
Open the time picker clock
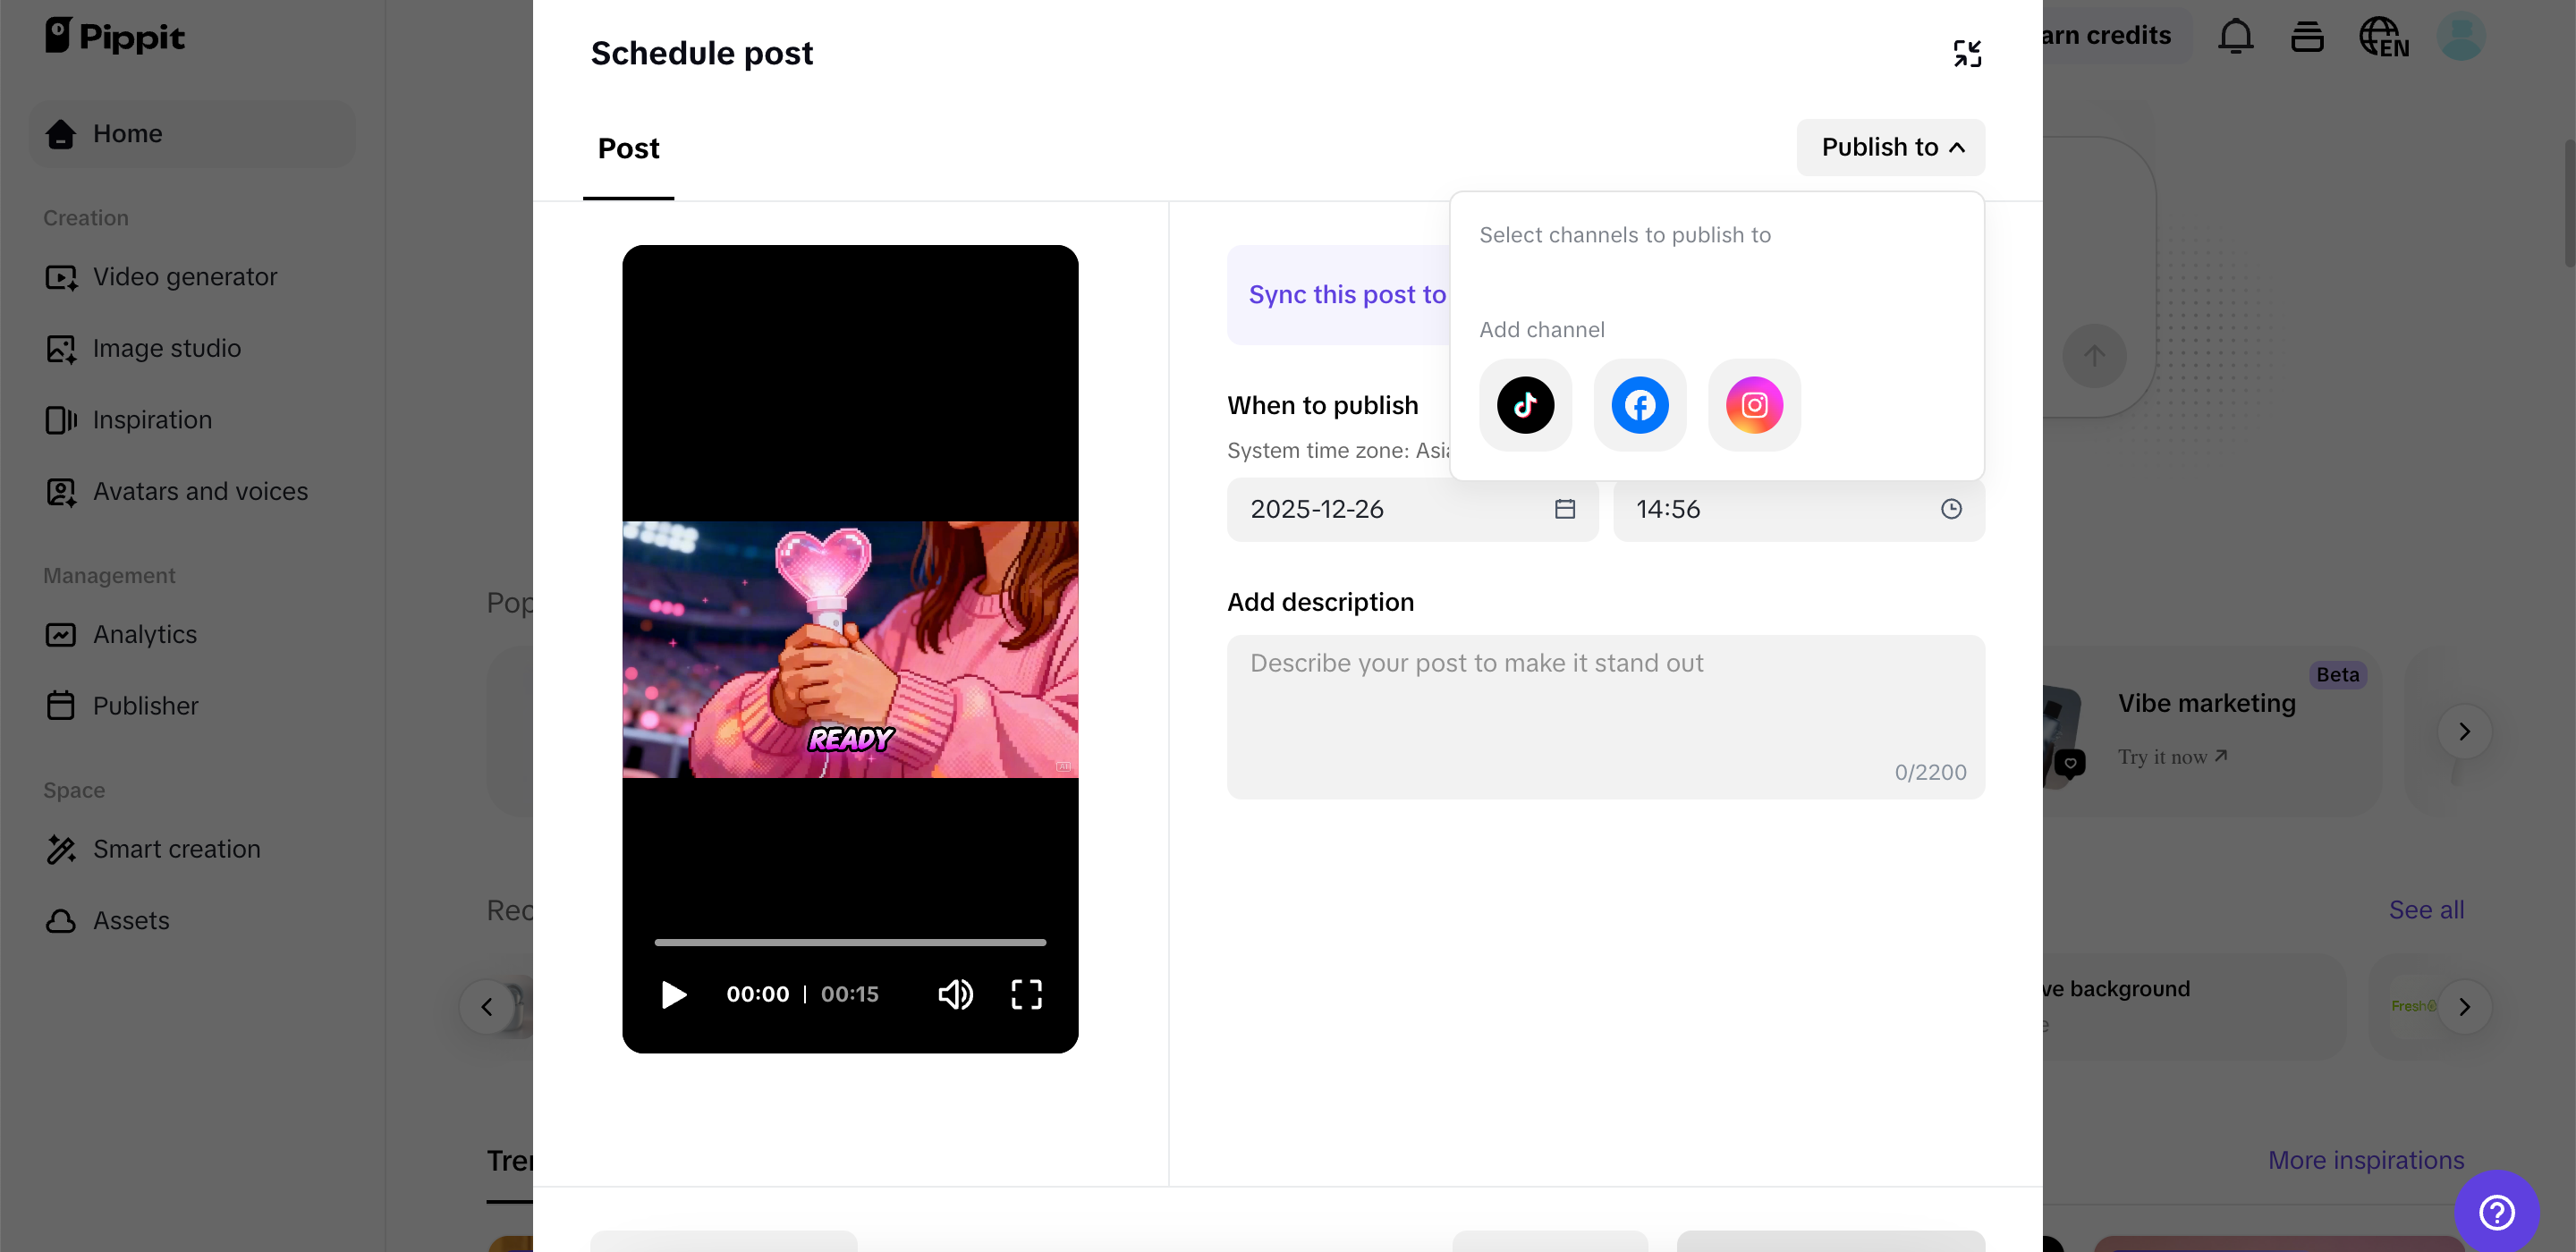pyautogui.click(x=1950, y=509)
